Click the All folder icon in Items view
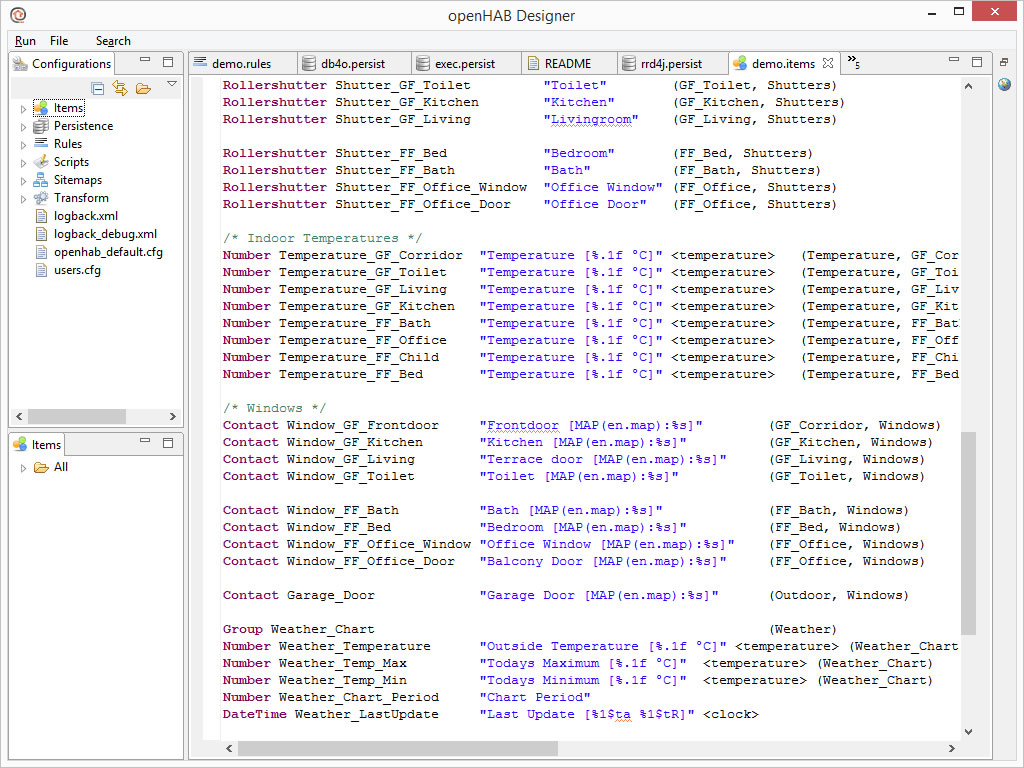Viewport: 1024px width, 768px height. pos(41,468)
